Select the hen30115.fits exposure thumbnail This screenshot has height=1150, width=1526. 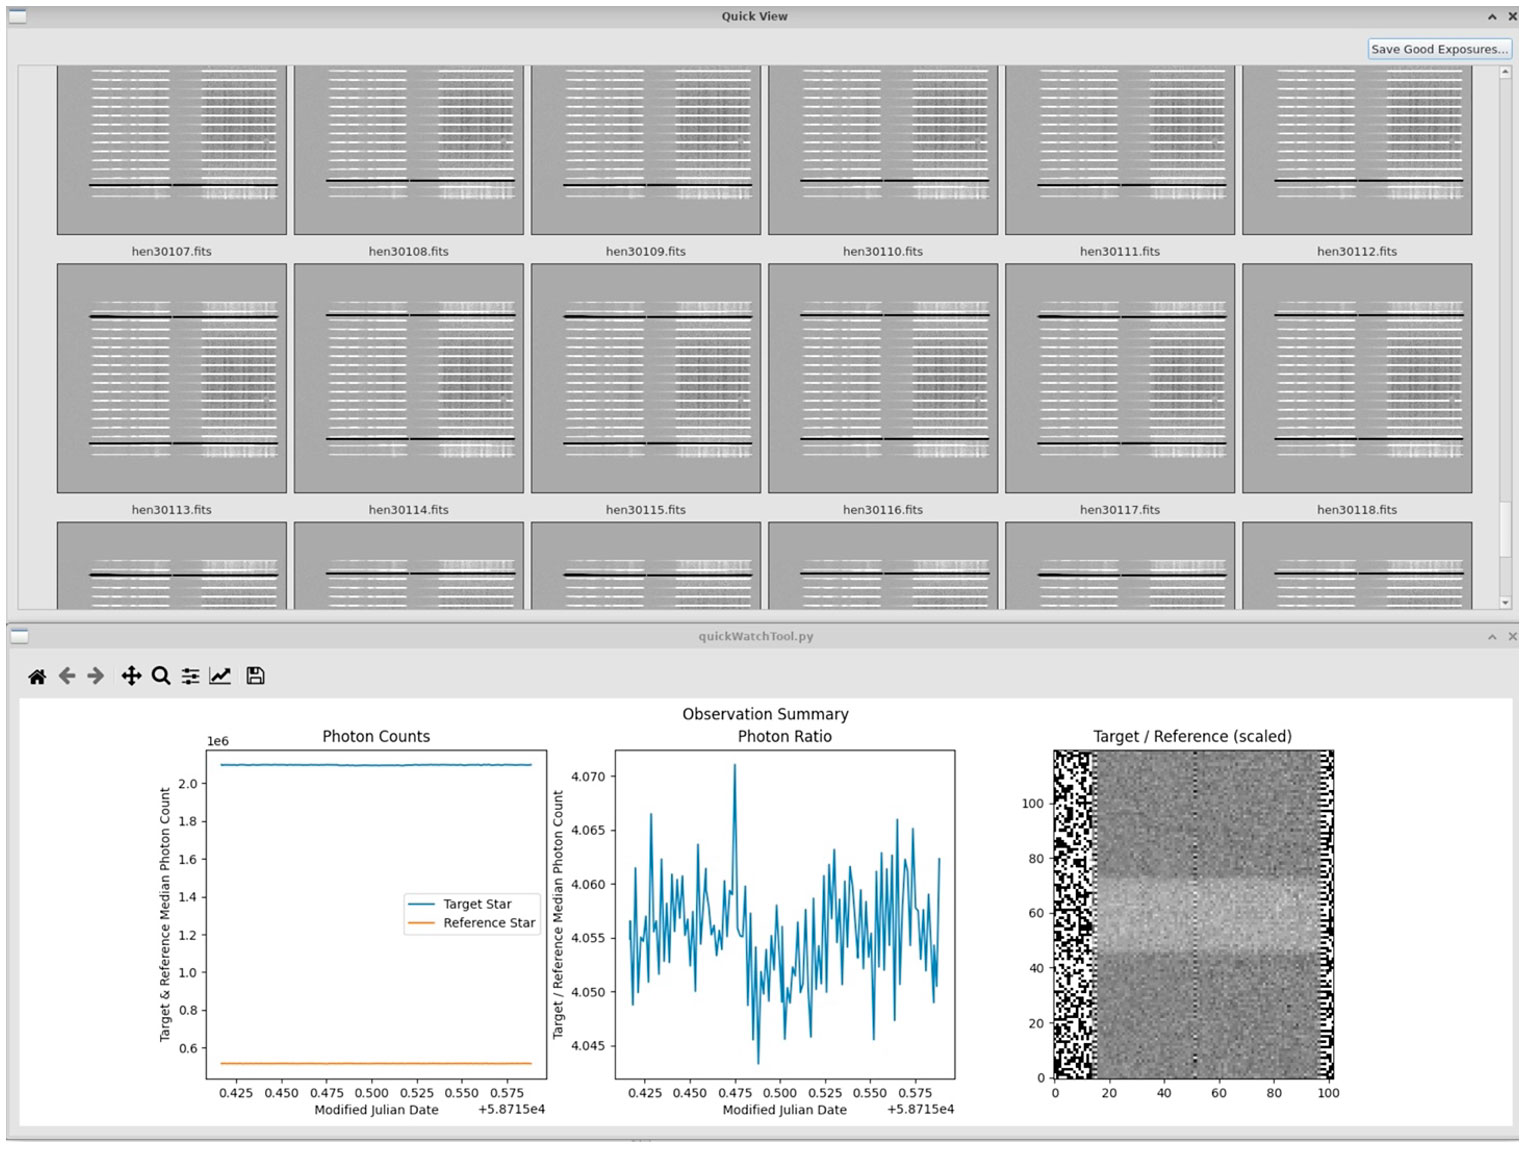coord(646,378)
